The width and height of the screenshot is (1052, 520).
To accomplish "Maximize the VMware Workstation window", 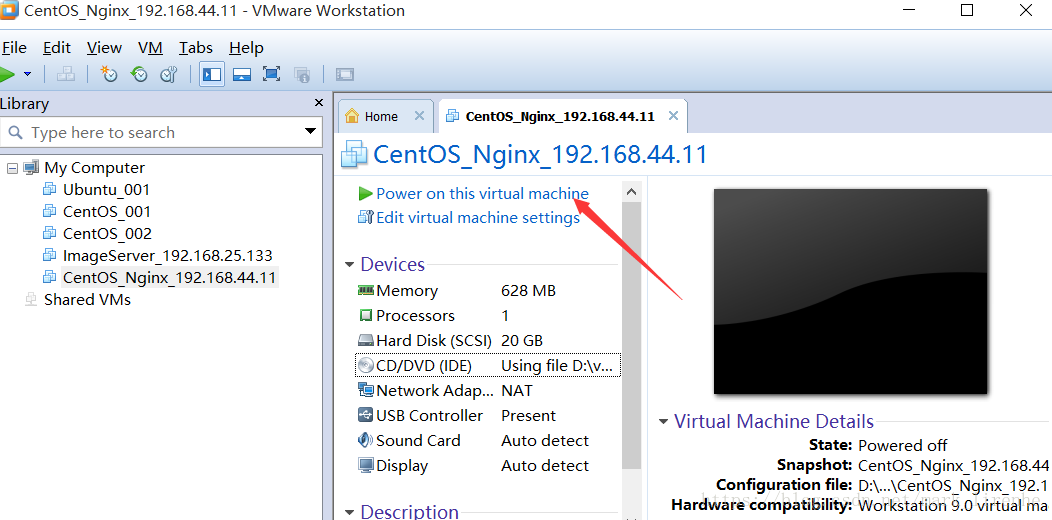I will [967, 10].
